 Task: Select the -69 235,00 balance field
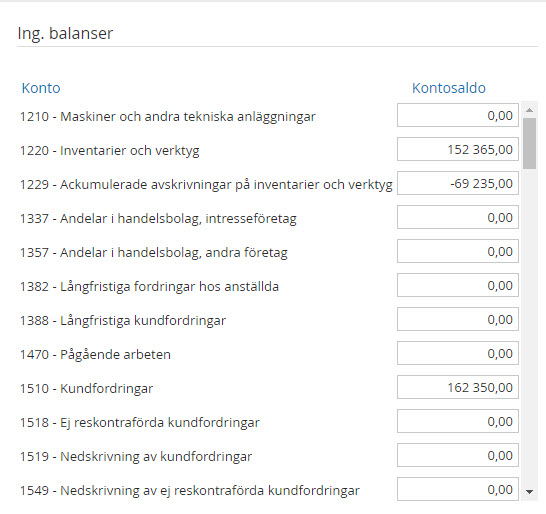tap(458, 183)
